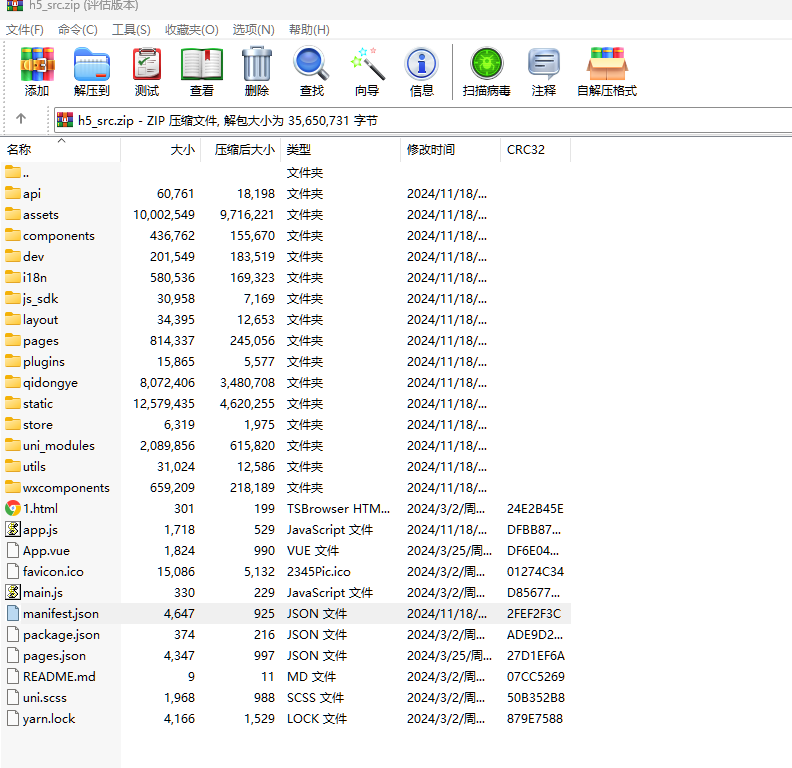Go up one level with arrow button
This screenshot has width=792, height=768.
pyautogui.click(x=21, y=120)
